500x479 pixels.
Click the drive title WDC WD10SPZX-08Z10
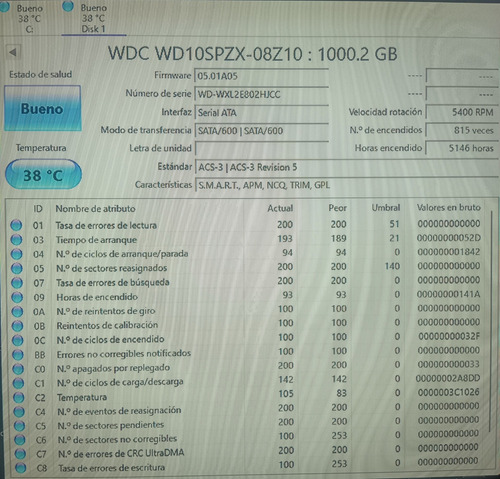coord(205,53)
